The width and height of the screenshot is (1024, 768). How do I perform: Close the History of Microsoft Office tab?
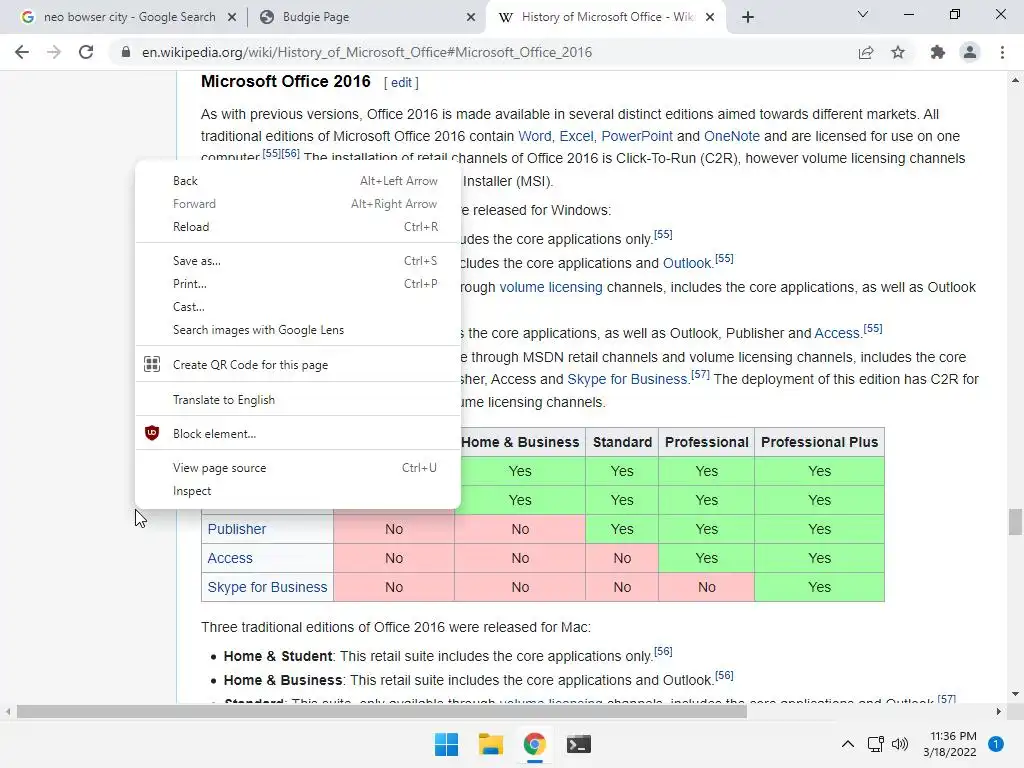(x=711, y=17)
